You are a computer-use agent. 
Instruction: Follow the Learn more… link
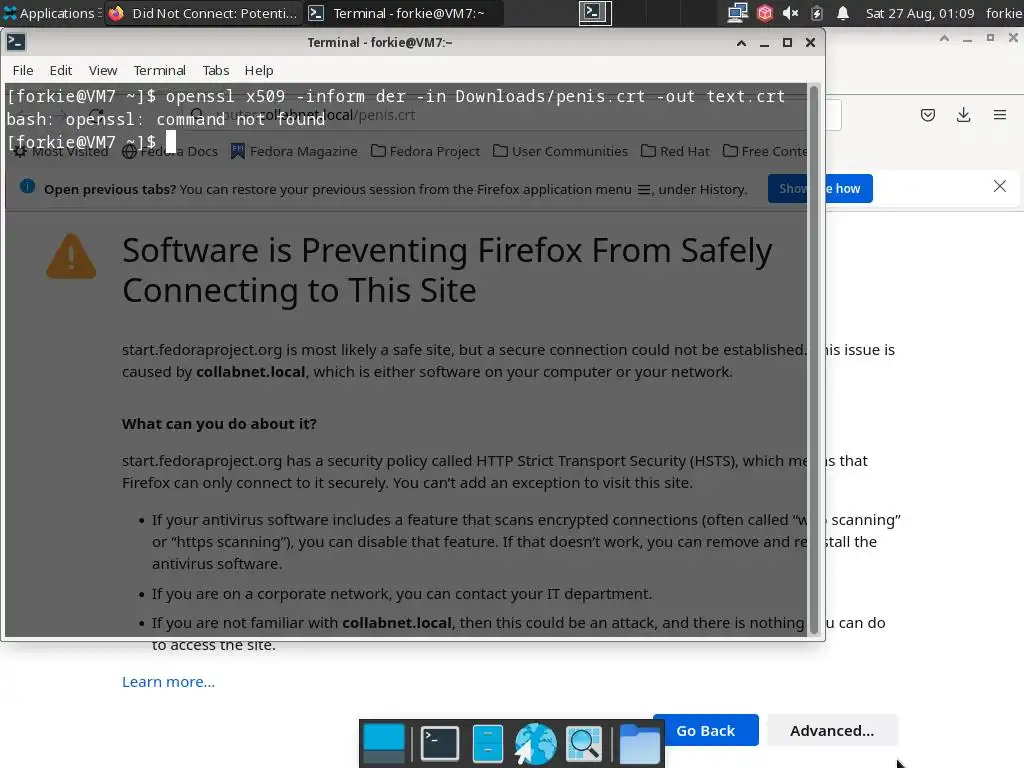coord(168,682)
